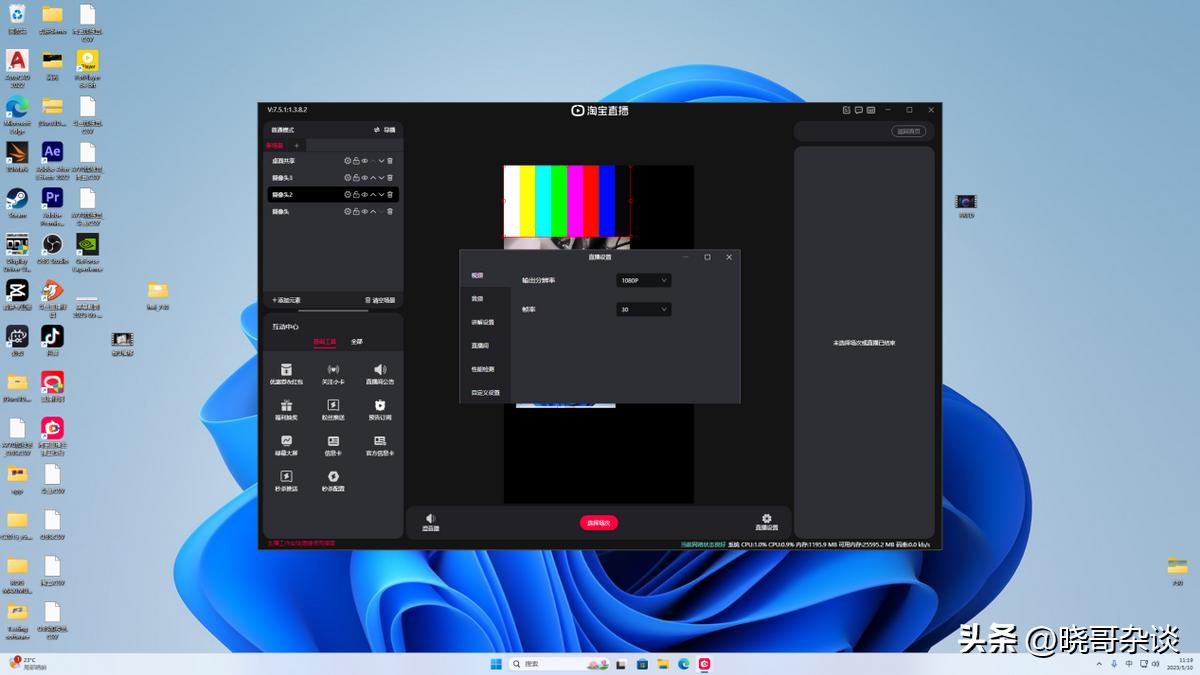1200x675 pixels.
Task: Open gear settings for 桌面共享 source
Action: pyautogui.click(x=348, y=161)
